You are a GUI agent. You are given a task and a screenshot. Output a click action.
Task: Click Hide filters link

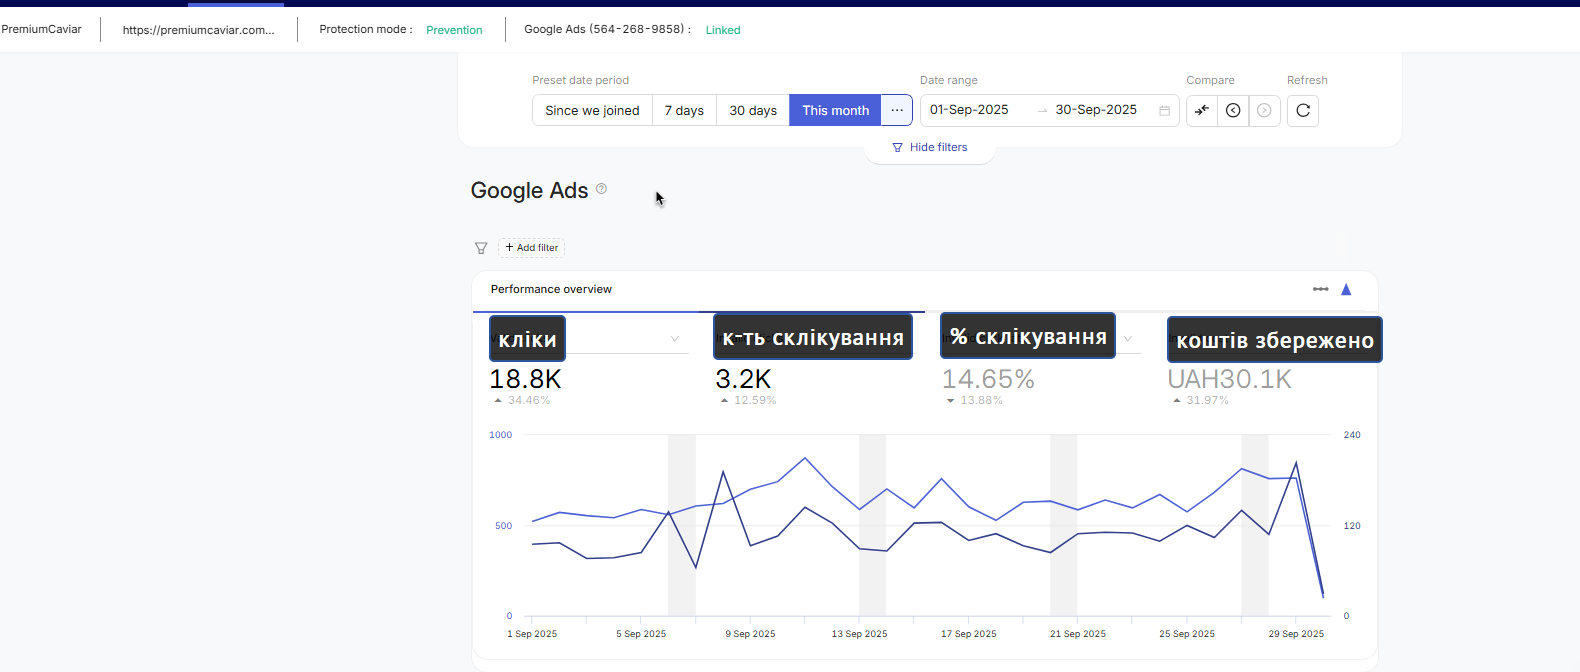(930, 147)
